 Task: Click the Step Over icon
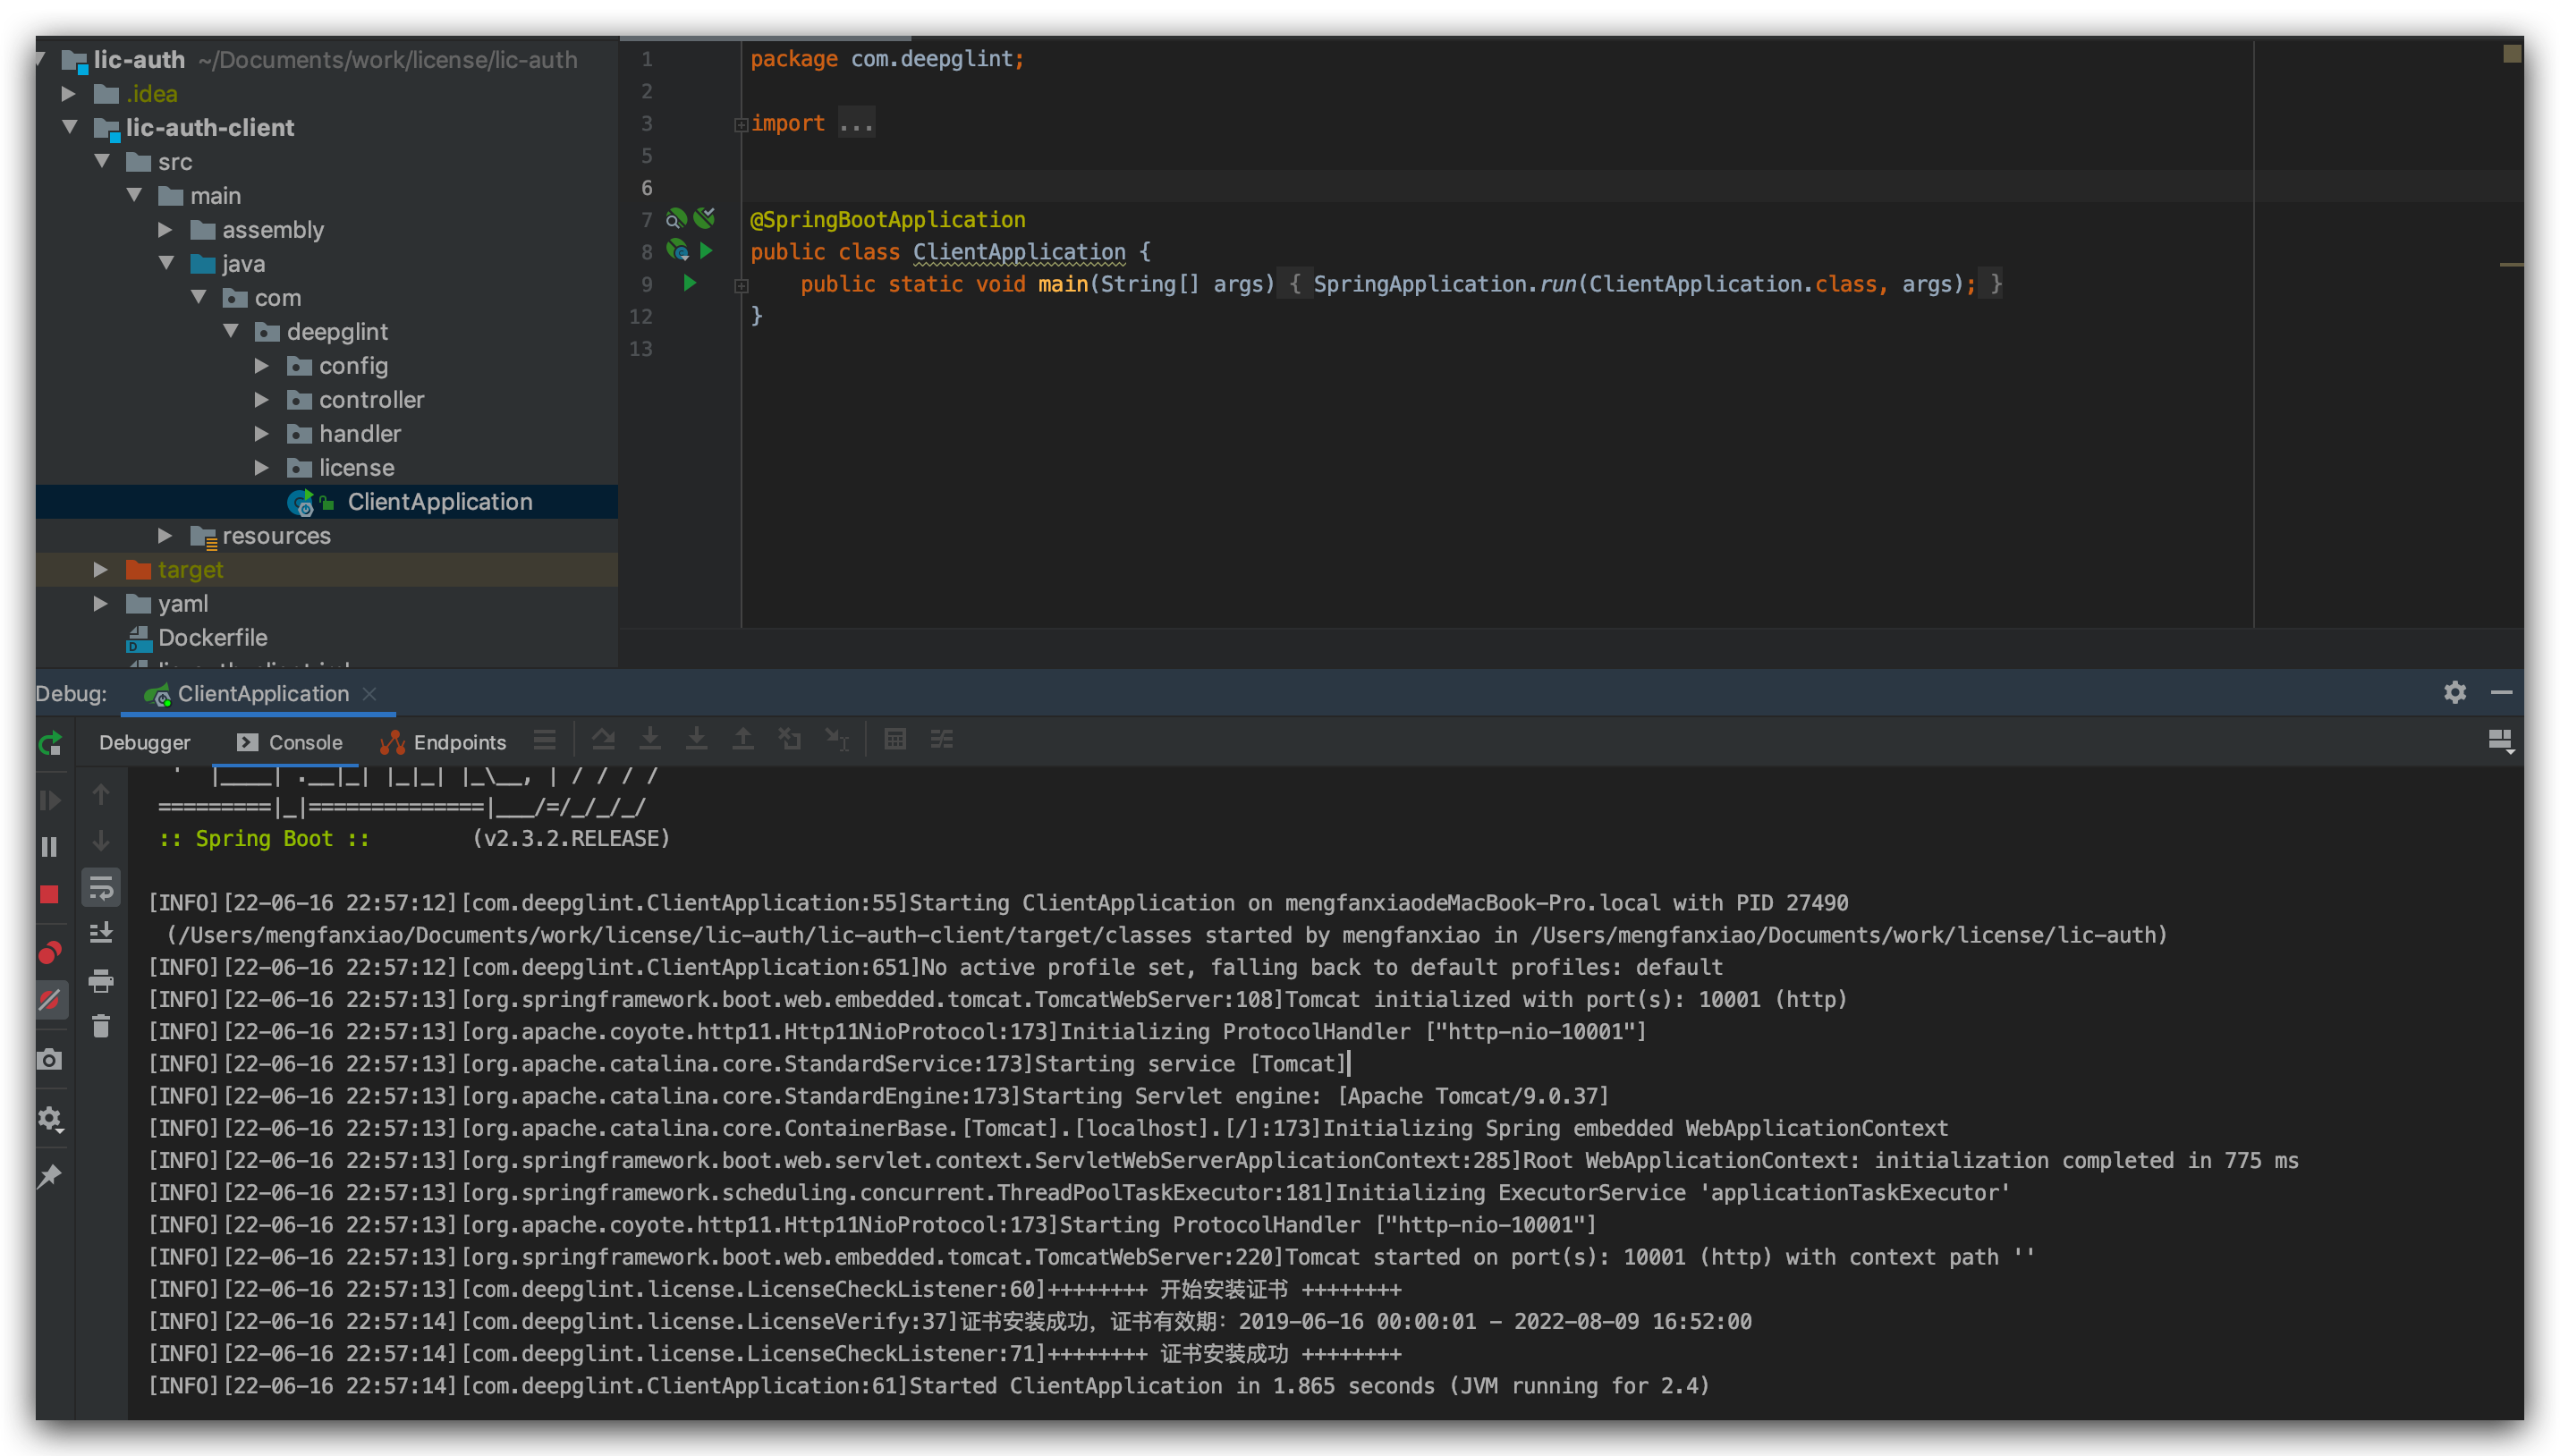pyautogui.click(x=603, y=740)
